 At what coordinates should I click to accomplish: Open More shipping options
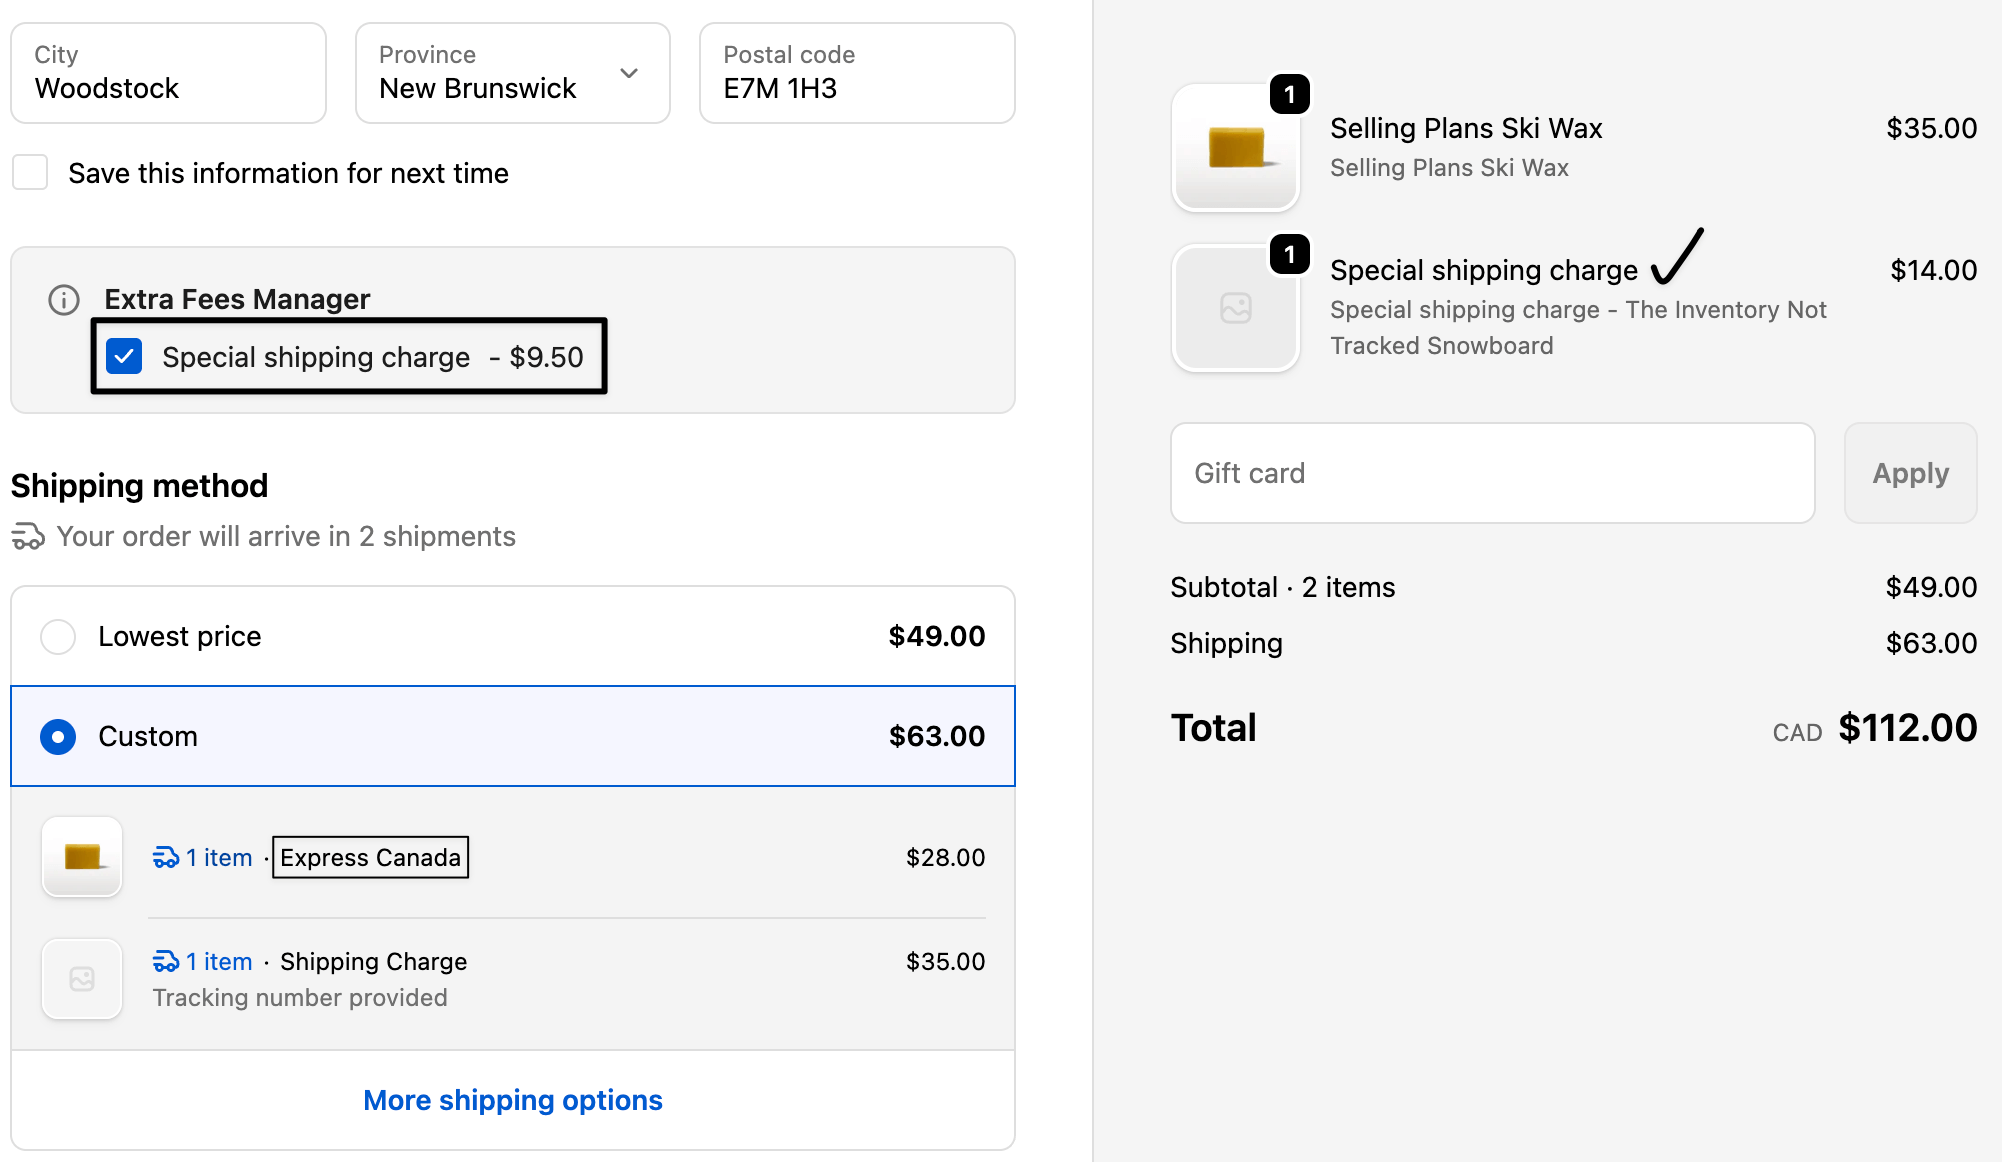click(x=512, y=1100)
